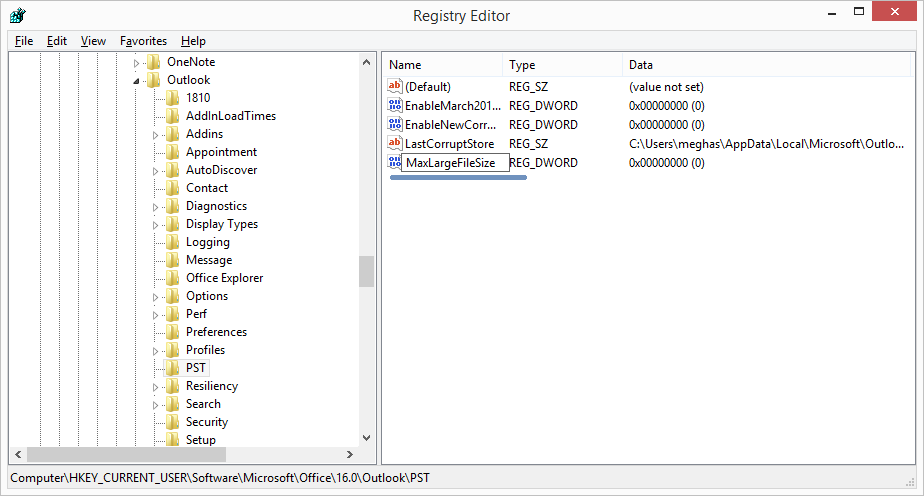Sort values by Data column header
924x496 pixels.
pos(766,65)
